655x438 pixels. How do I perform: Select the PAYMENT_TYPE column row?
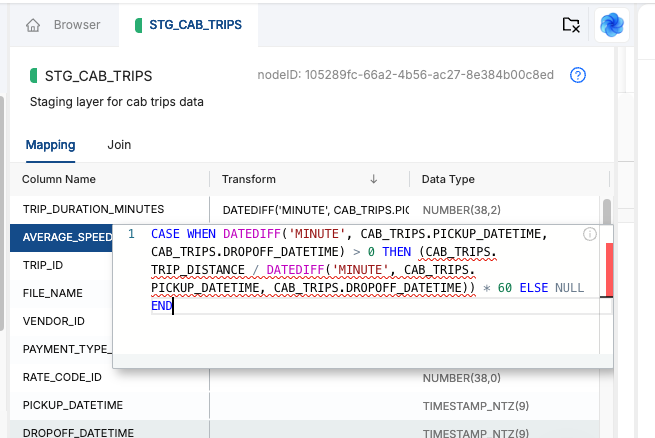pos(61,349)
